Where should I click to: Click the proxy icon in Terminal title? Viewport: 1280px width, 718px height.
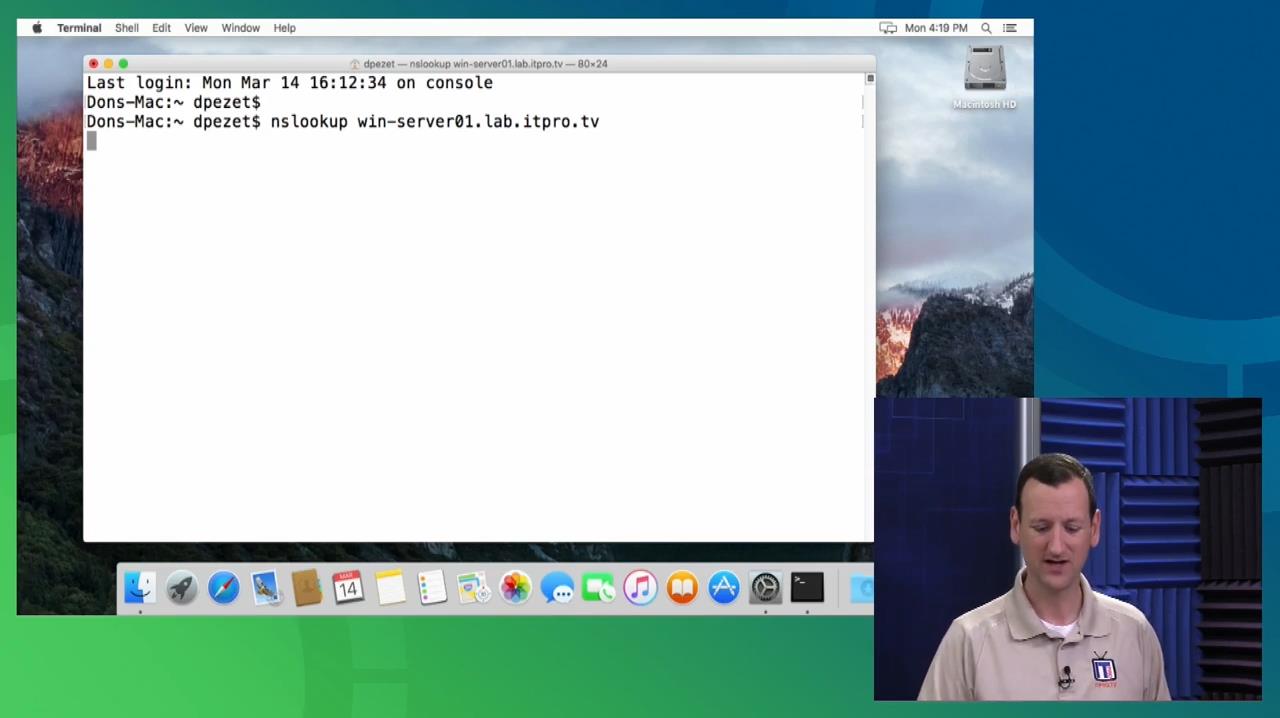354,64
